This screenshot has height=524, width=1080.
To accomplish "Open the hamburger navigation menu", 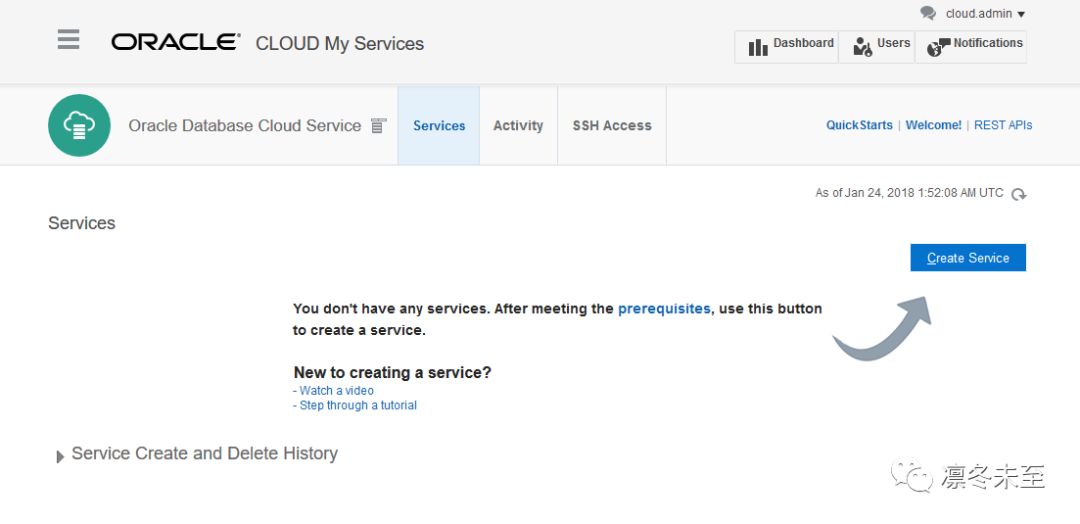I will (x=68, y=40).
